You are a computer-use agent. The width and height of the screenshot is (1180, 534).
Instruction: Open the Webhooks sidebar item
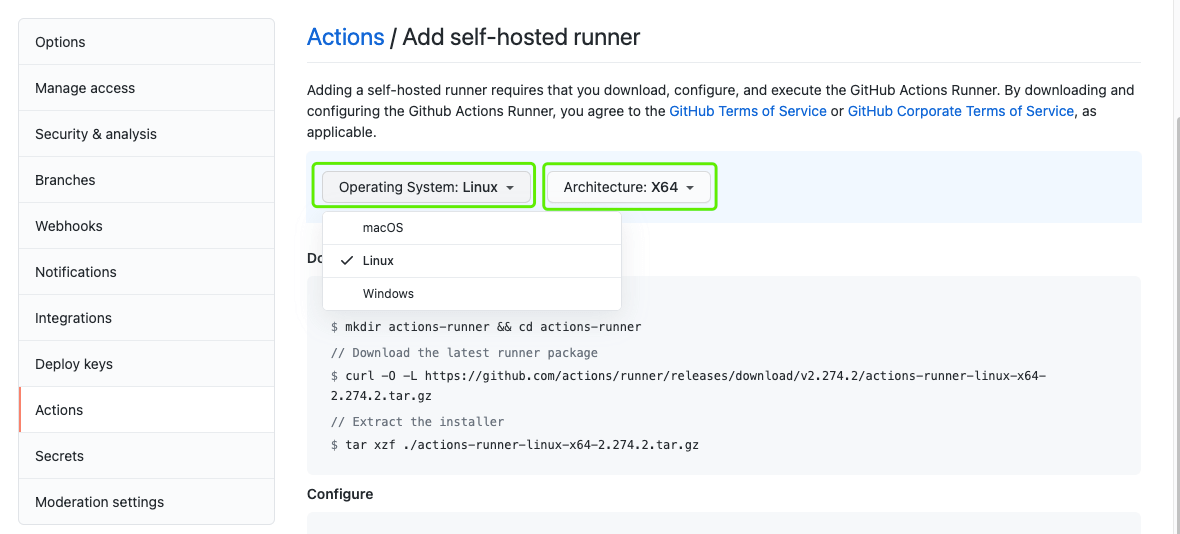(147, 226)
